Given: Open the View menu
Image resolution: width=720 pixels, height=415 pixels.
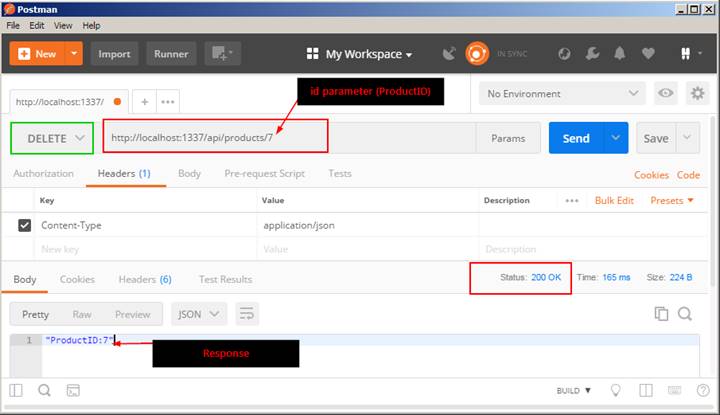Looking at the screenshot, I should tap(63, 25).
